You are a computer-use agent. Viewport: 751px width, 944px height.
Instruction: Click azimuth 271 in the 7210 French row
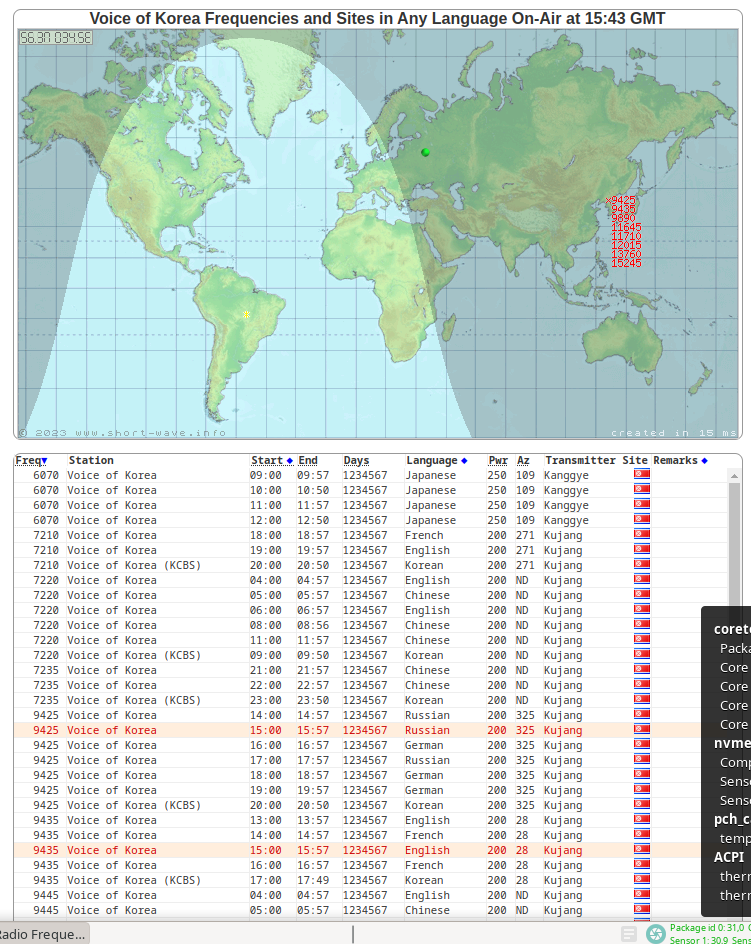click(x=525, y=535)
